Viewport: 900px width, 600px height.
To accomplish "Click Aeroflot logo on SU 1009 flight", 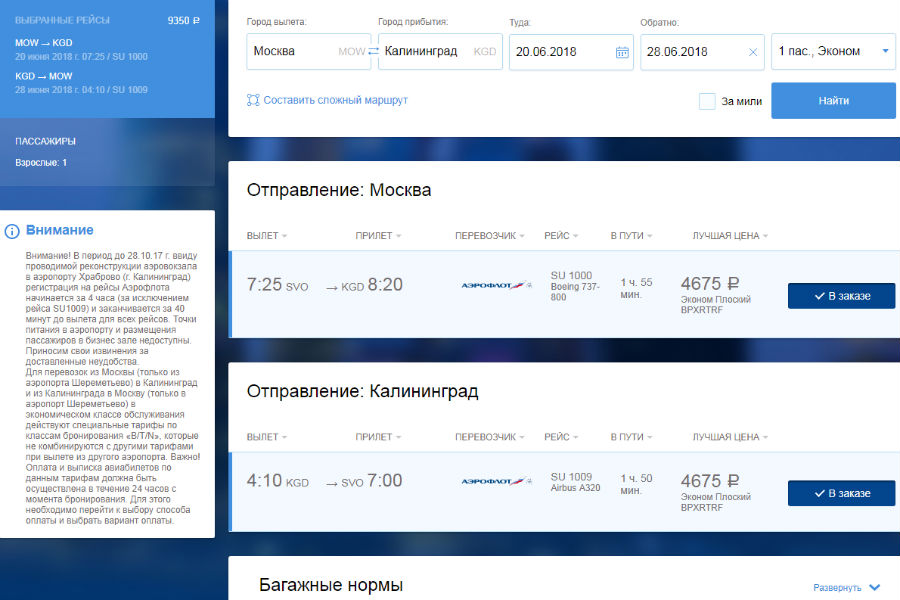I will (x=496, y=481).
